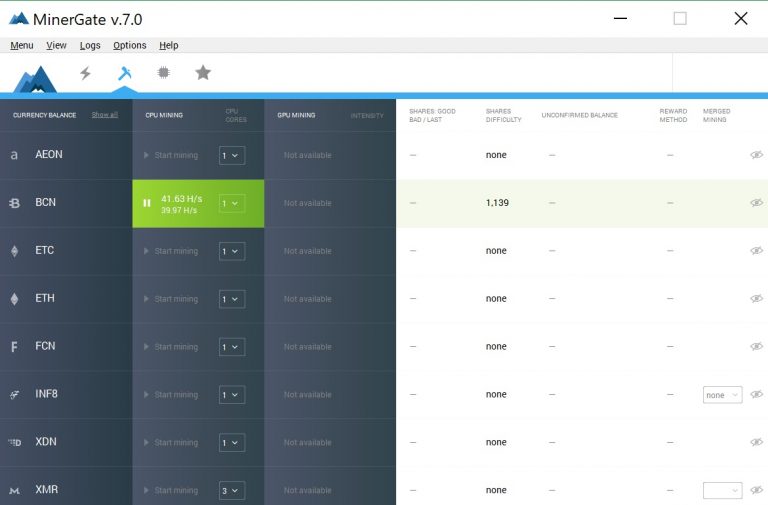
Task: Click the Currency Balance column header
Action: pyautogui.click(x=45, y=115)
